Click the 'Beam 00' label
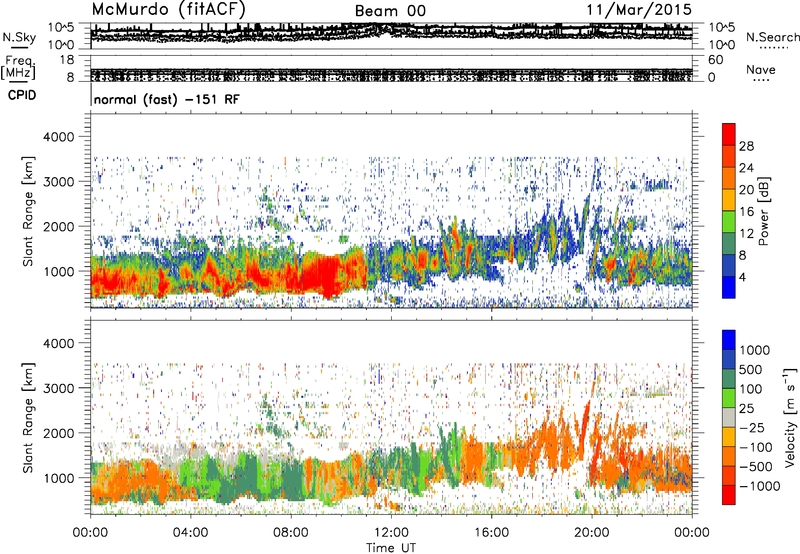Image resolution: width=800 pixels, height=554 pixels. click(x=390, y=11)
